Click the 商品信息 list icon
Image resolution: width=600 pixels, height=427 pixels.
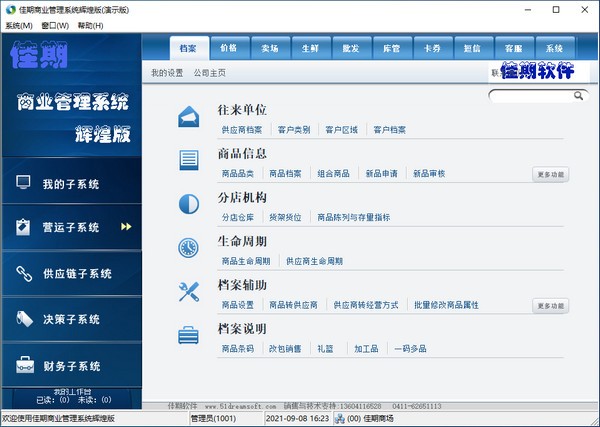click(x=188, y=160)
